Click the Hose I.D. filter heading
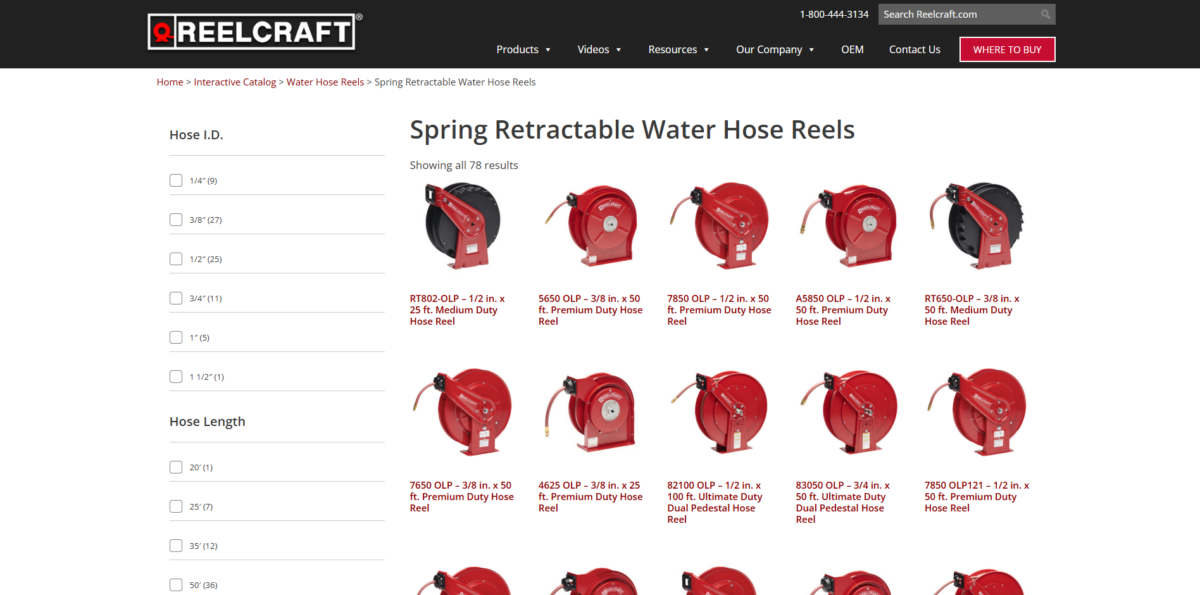 [196, 135]
